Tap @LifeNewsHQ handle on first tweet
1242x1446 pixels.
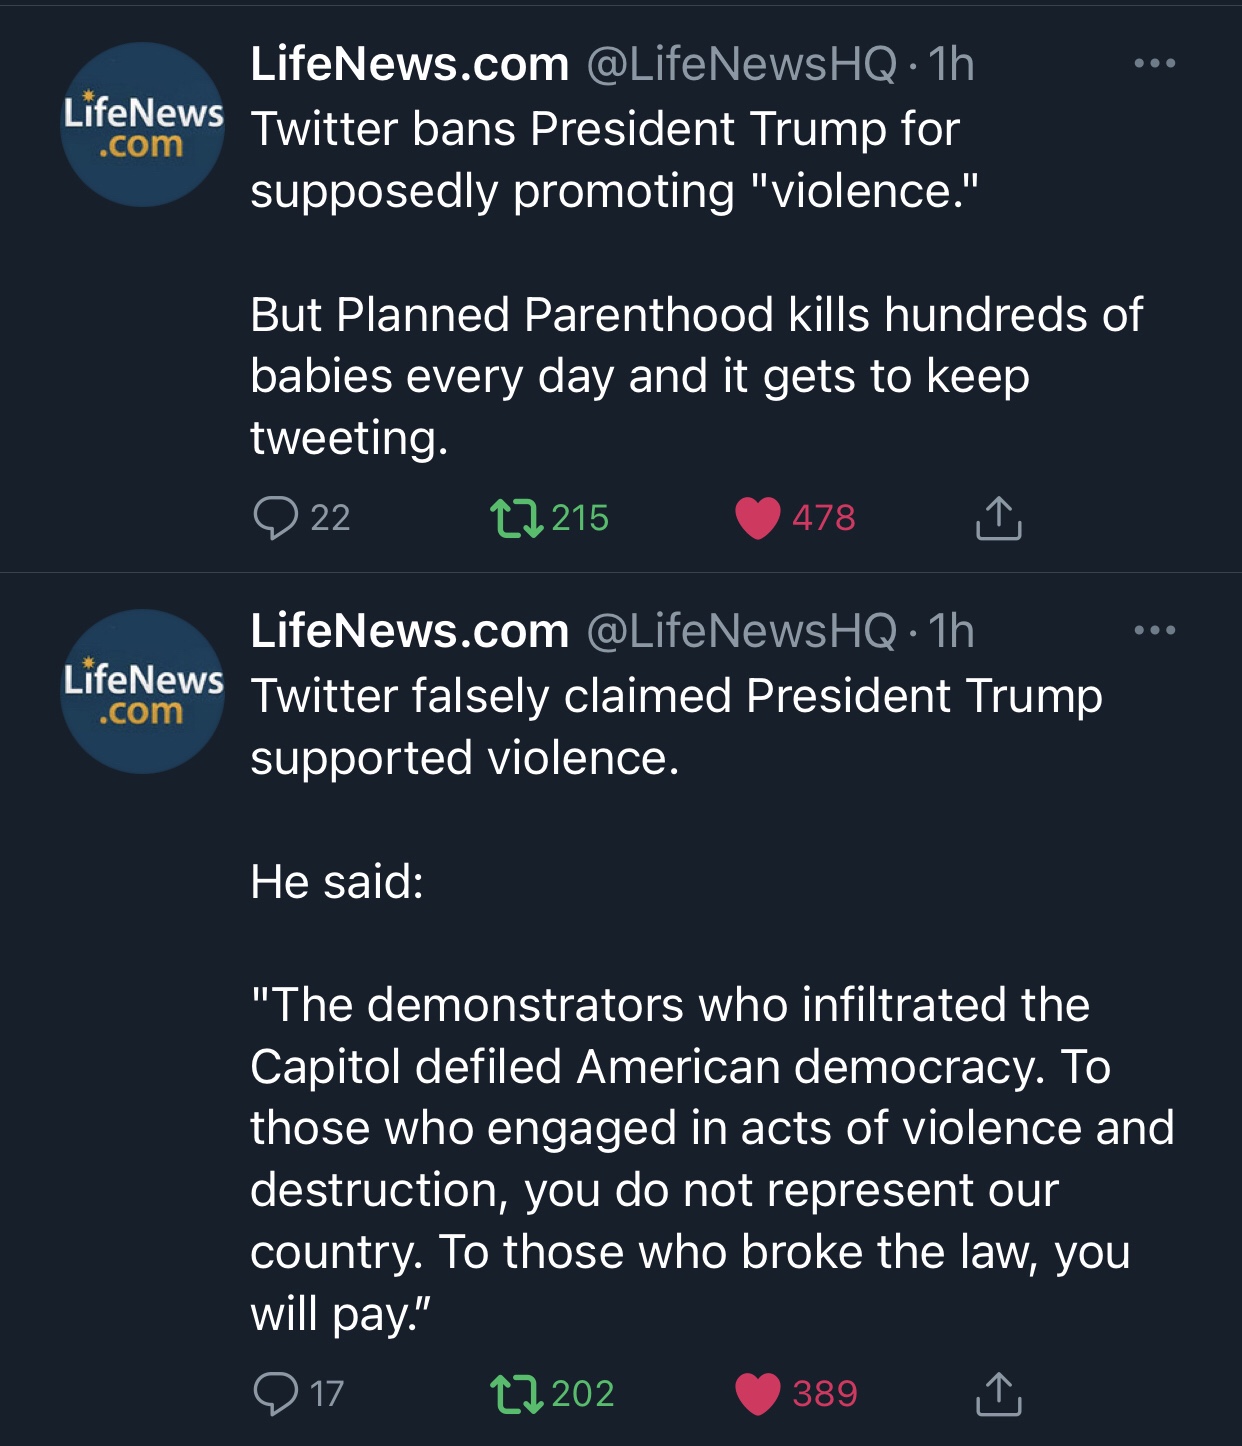(x=741, y=64)
